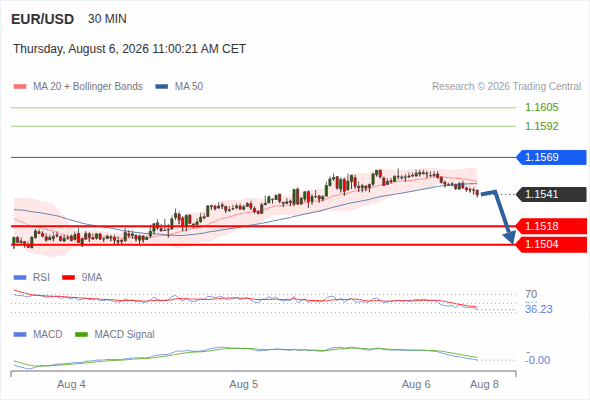
Task: Click the MA 20 + Bollinger Bands legend label
Action: click(88, 87)
